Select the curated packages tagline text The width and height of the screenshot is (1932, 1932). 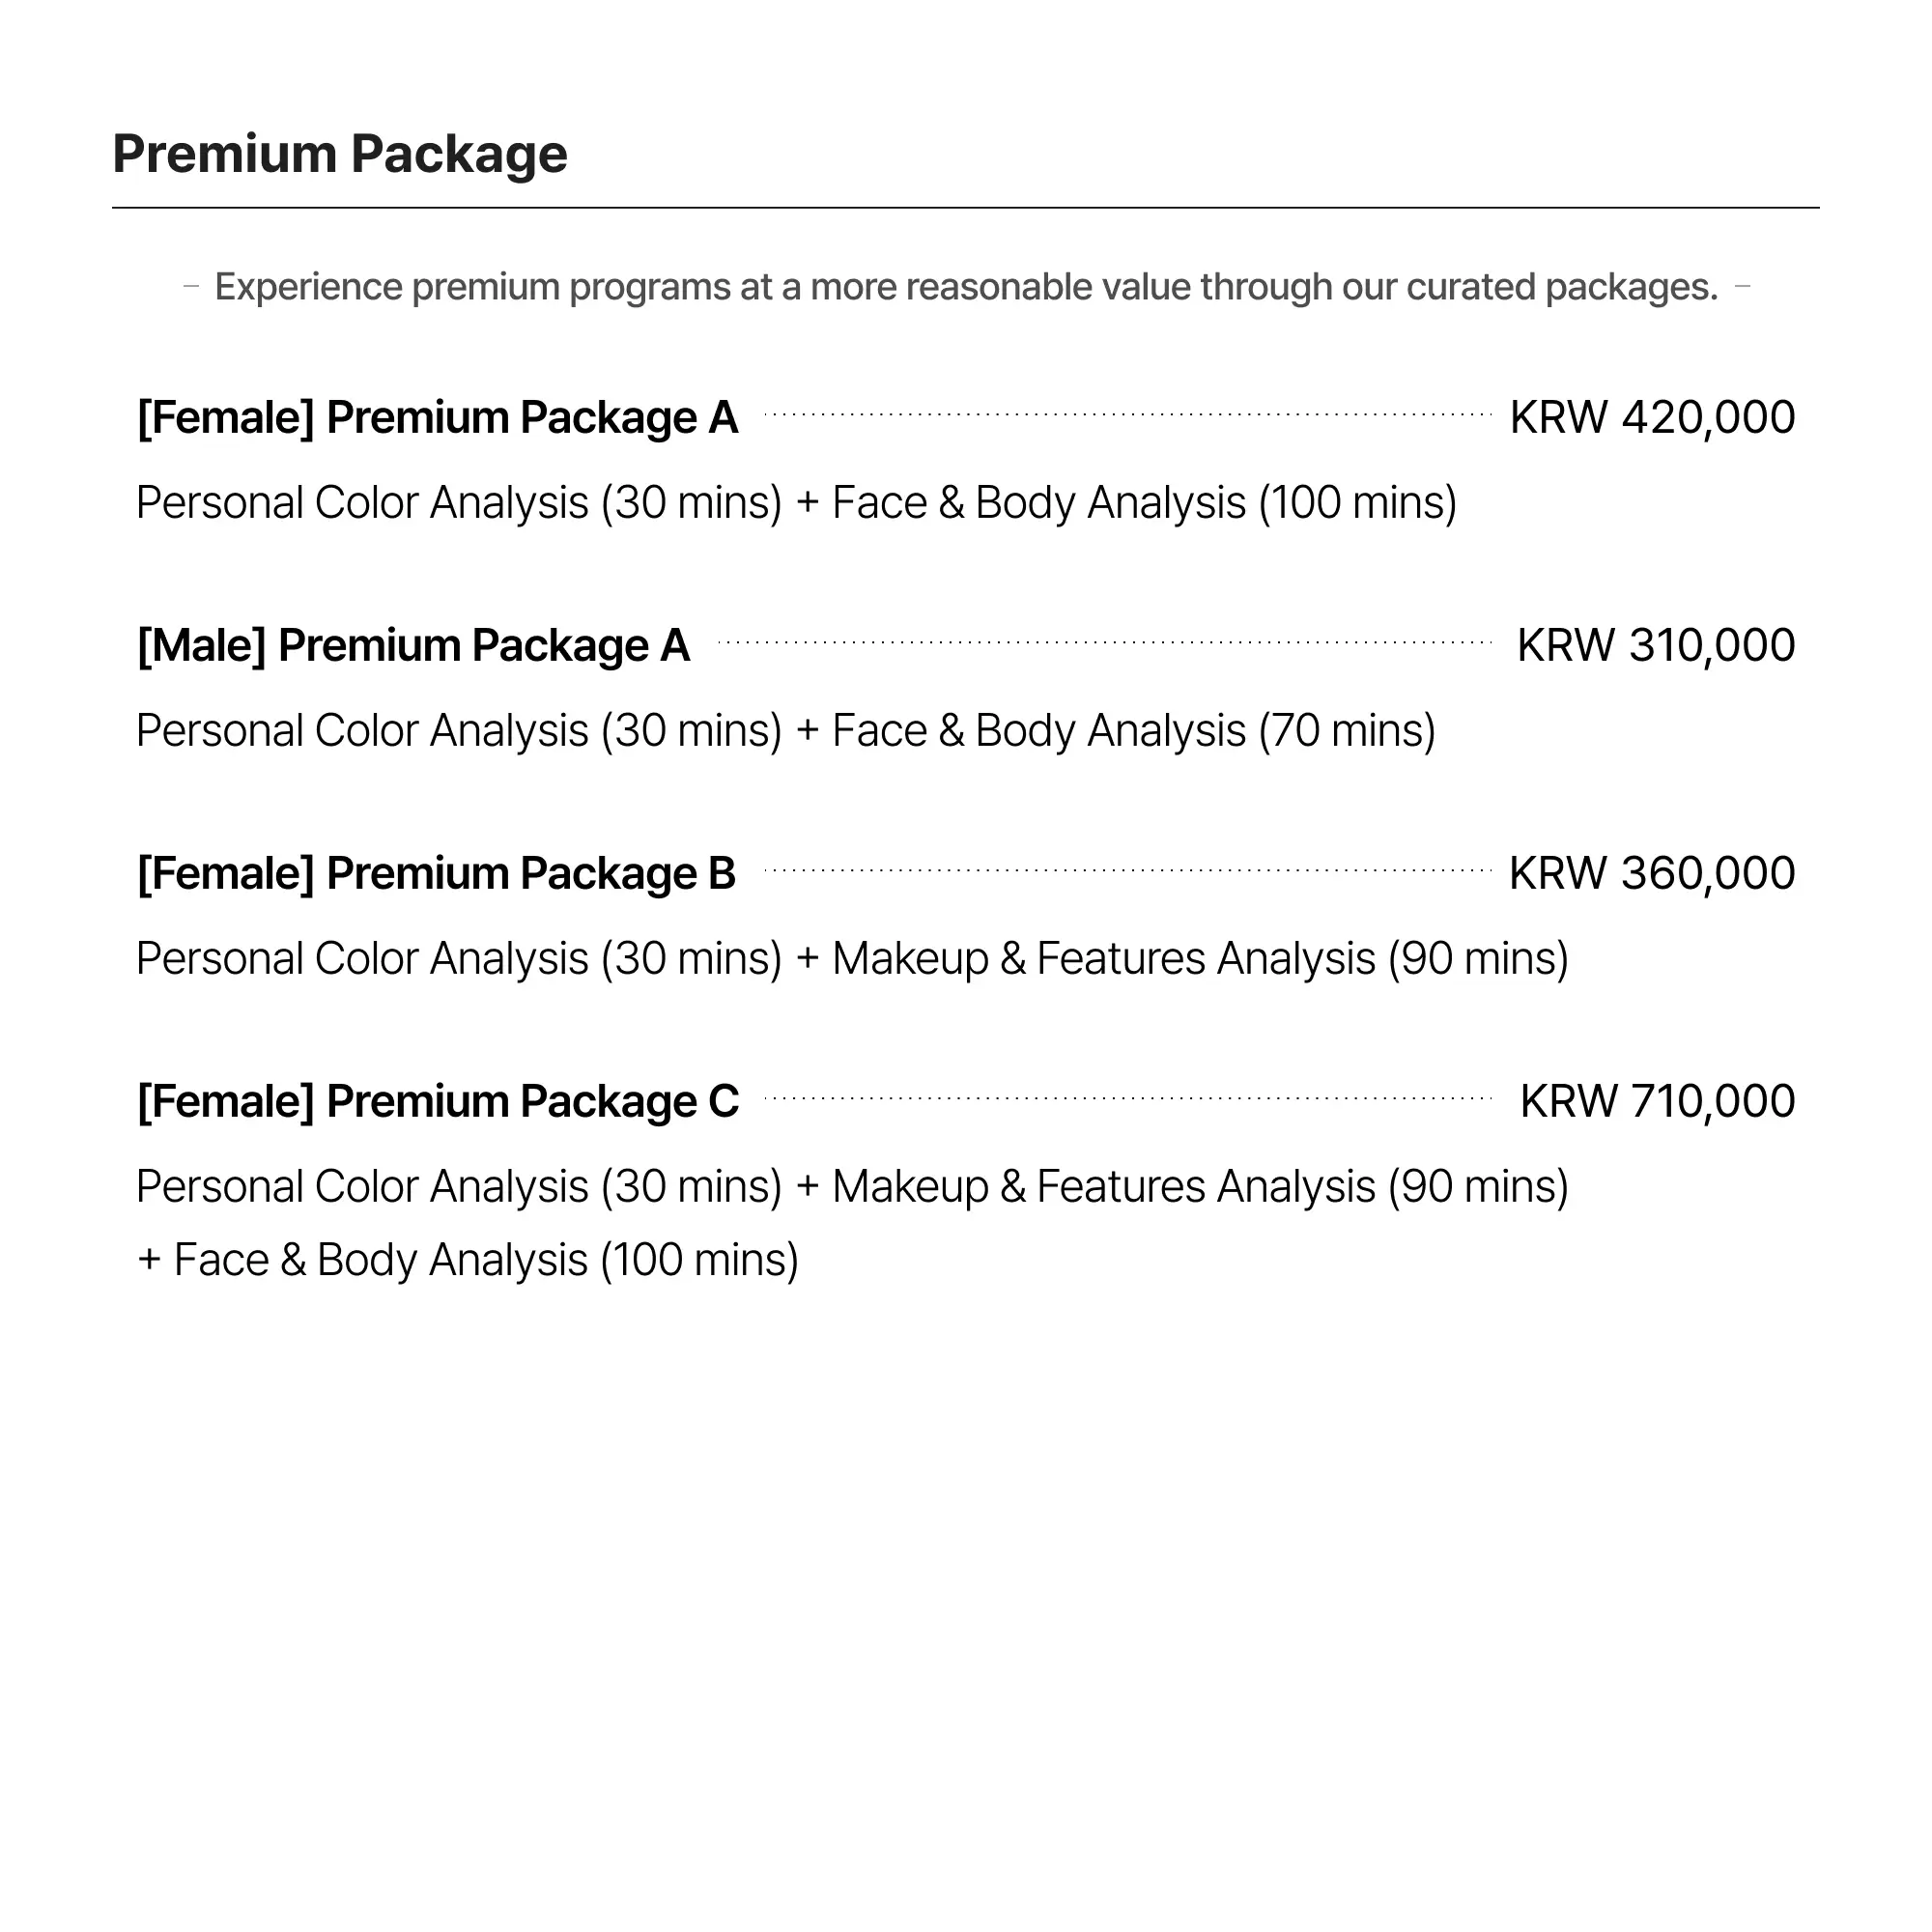(x=965, y=287)
